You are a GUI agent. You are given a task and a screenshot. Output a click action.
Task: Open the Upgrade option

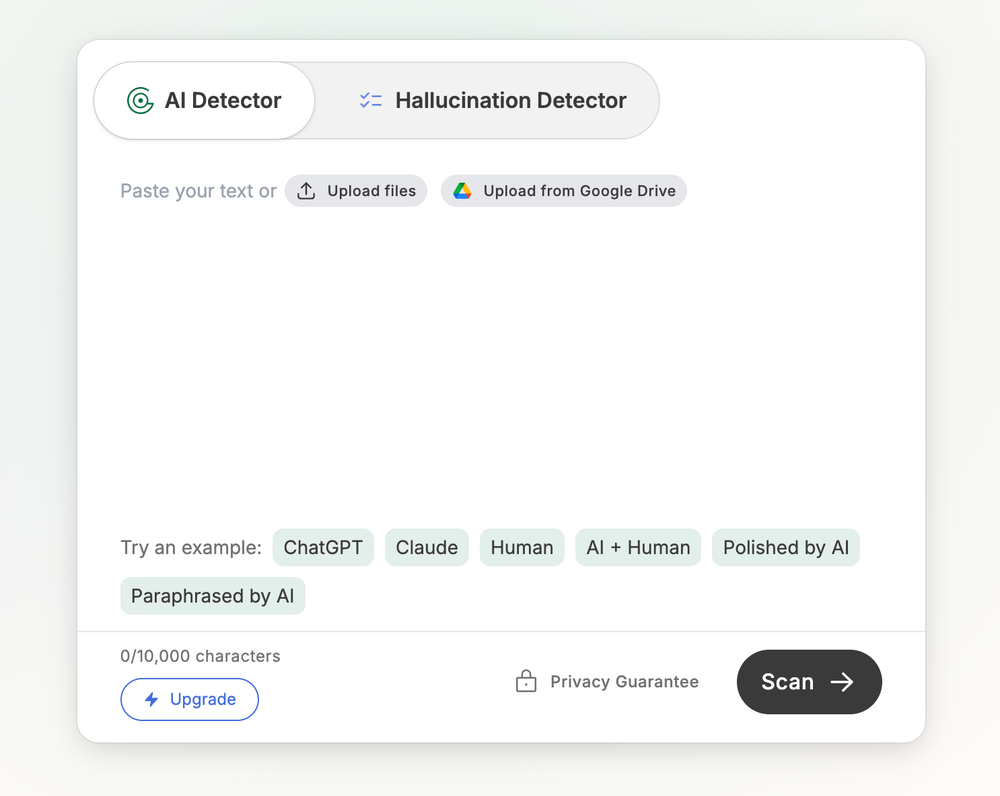tap(189, 699)
